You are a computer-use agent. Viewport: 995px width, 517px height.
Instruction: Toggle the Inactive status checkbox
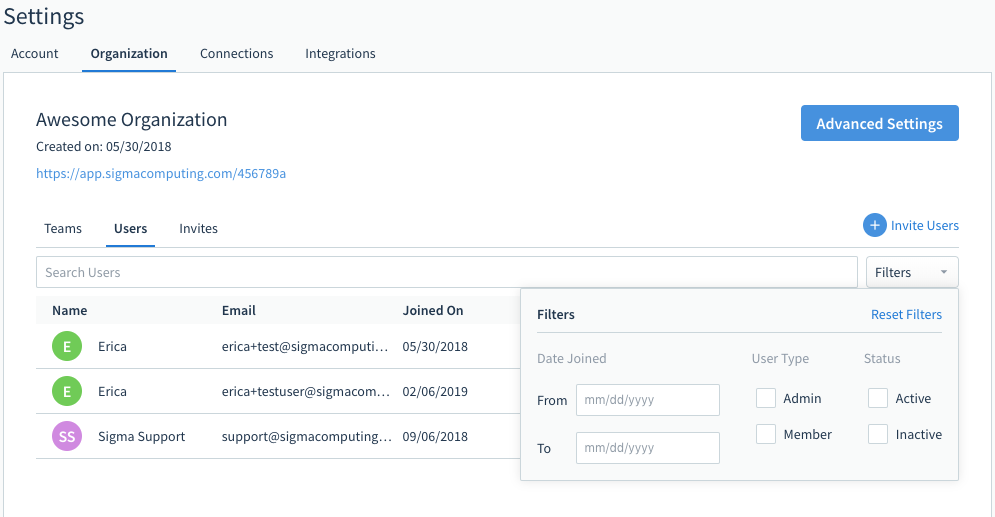coord(878,435)
